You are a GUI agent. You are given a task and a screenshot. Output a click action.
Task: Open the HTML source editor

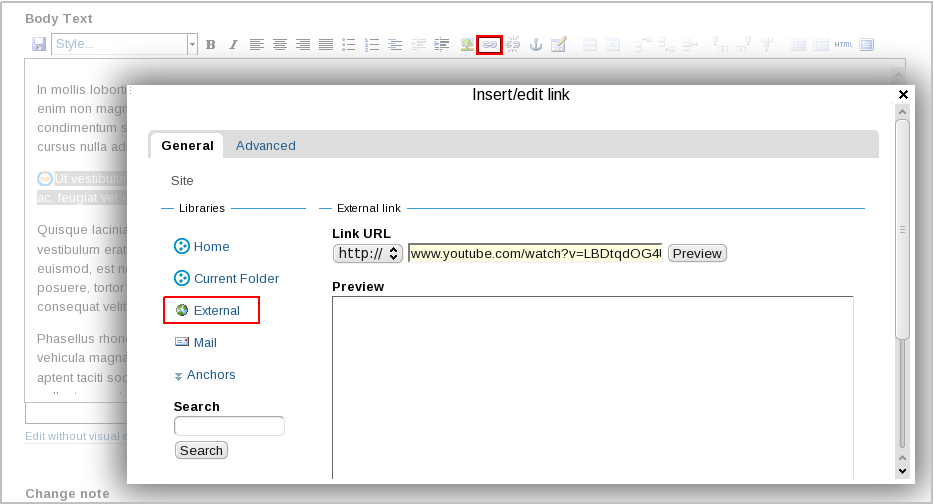[843, 45]
